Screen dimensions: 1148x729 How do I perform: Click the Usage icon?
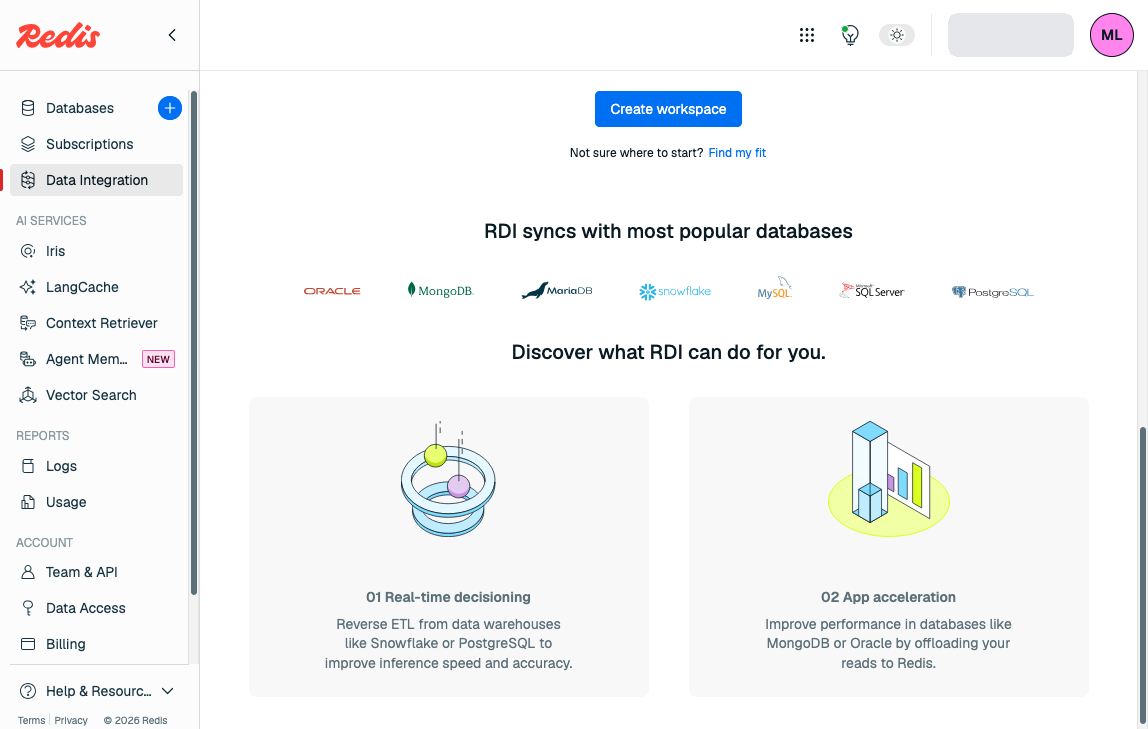click(28, 502)
